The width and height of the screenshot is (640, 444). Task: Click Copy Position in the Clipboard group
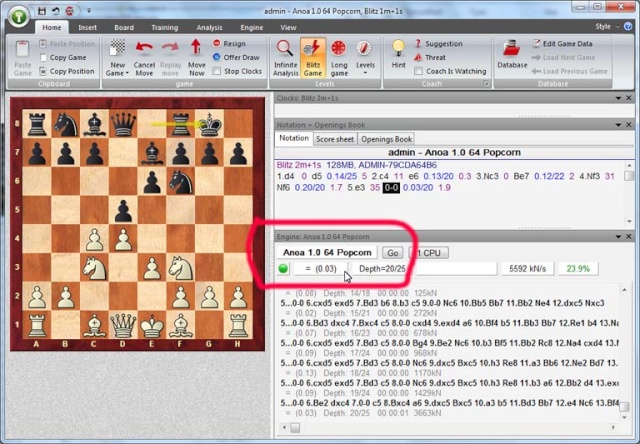[67, 71]
